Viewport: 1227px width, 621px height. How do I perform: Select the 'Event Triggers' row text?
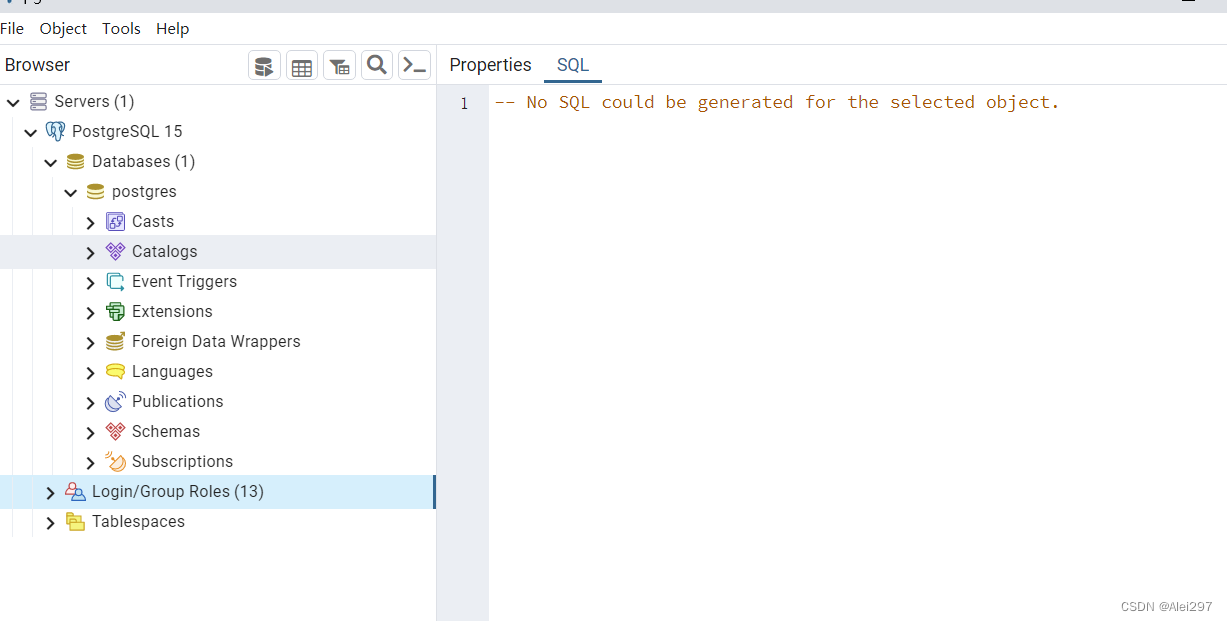click(x=184, y=282)
